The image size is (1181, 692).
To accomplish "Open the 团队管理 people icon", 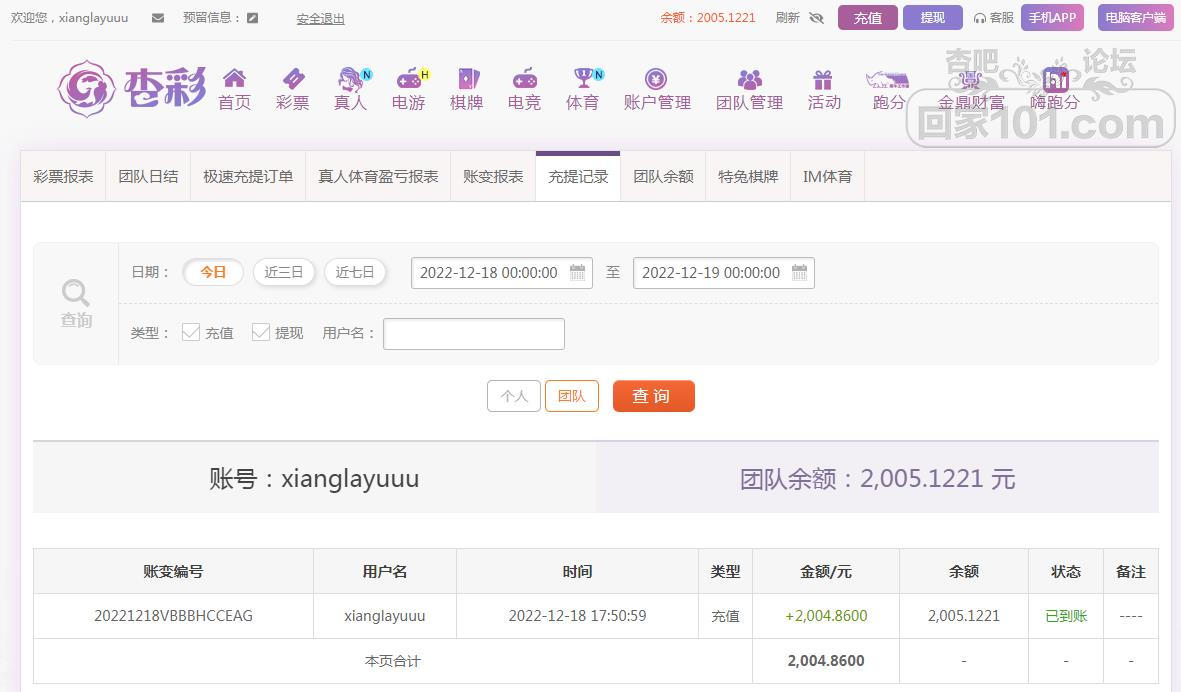I will click(749, 79).
